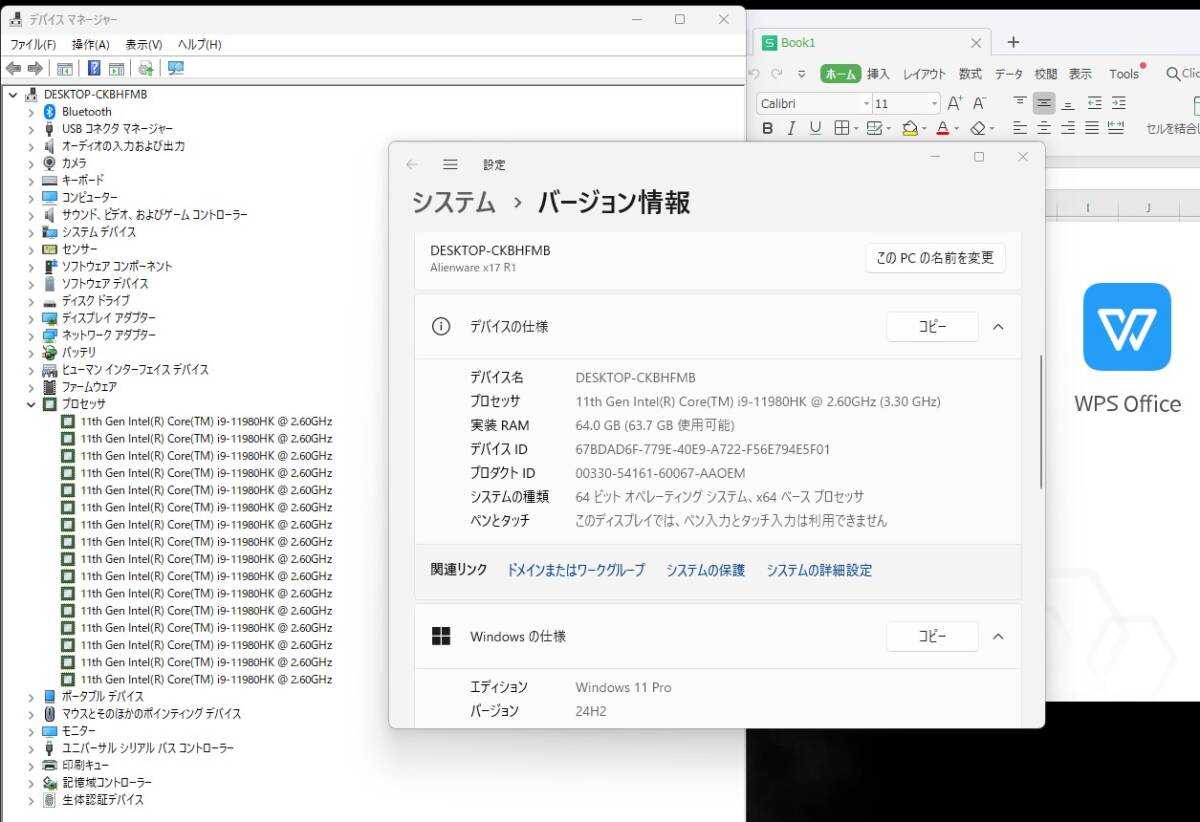1200x822 pixels.
Task: Collapse the DESKTOP-CKBHFMB root node
Action: click(x=13, y=94)
